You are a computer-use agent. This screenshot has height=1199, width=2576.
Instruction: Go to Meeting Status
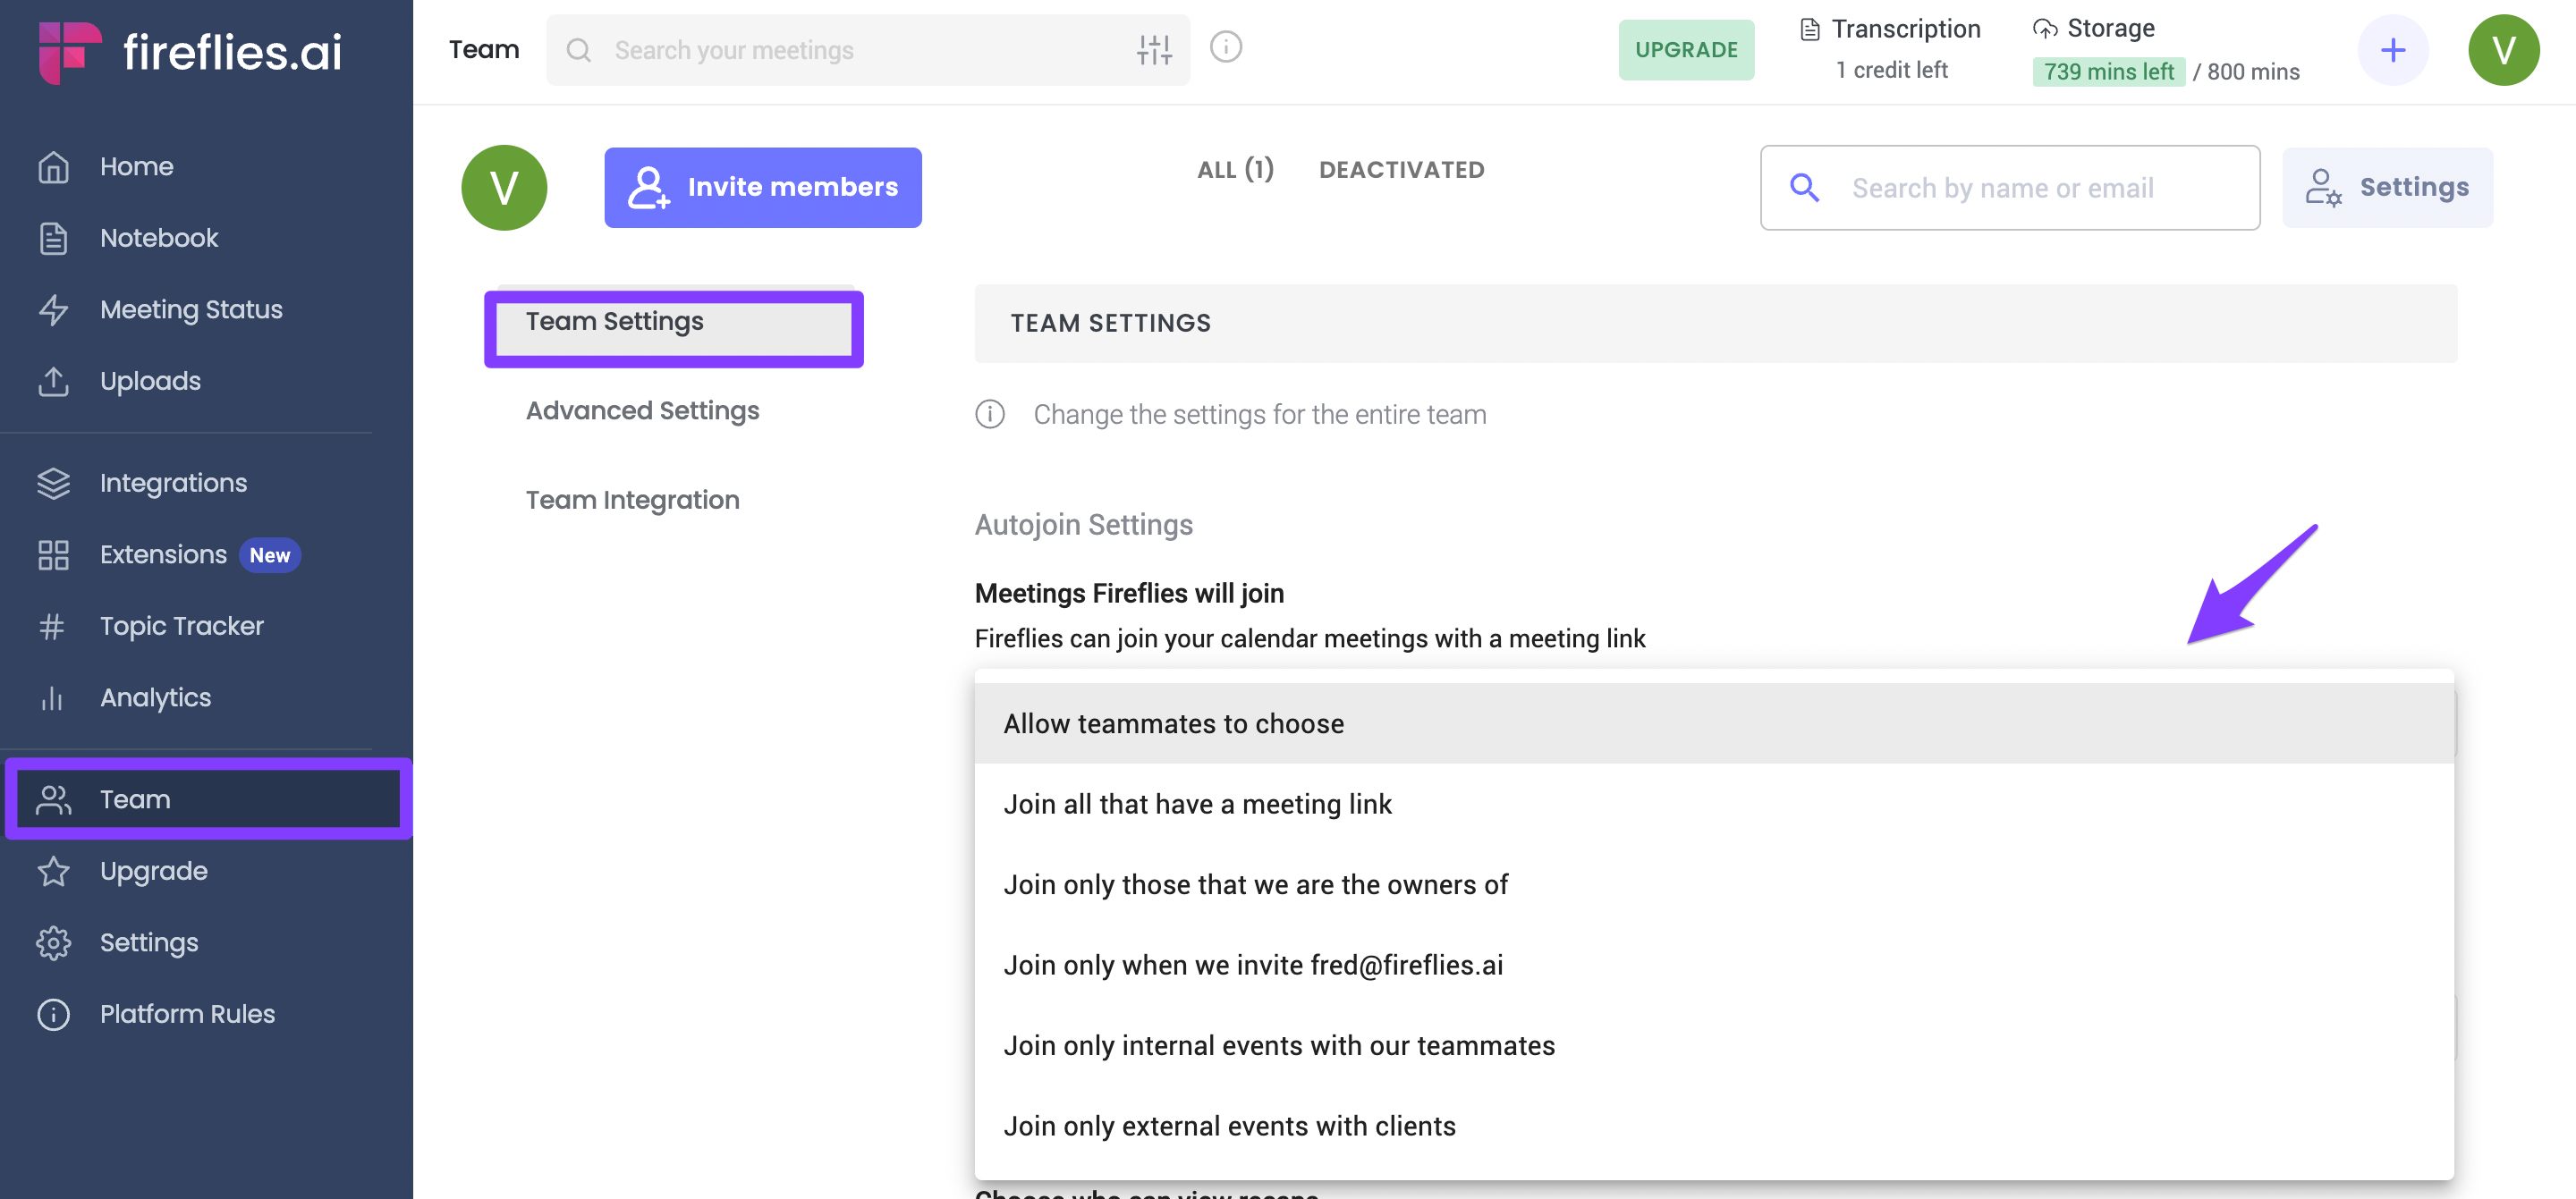pyautogui.click(x=191, y=309)
